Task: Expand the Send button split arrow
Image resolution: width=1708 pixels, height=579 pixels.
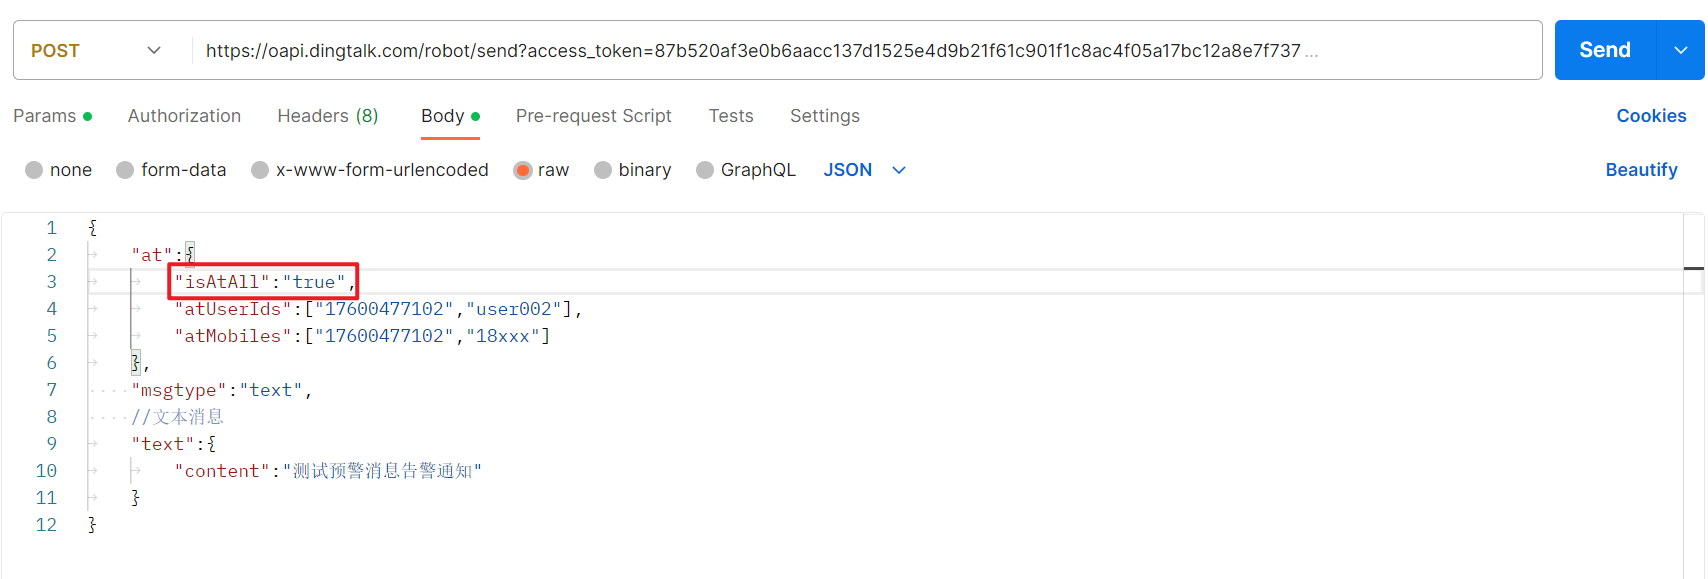Action: click(x=1683, y=49)
